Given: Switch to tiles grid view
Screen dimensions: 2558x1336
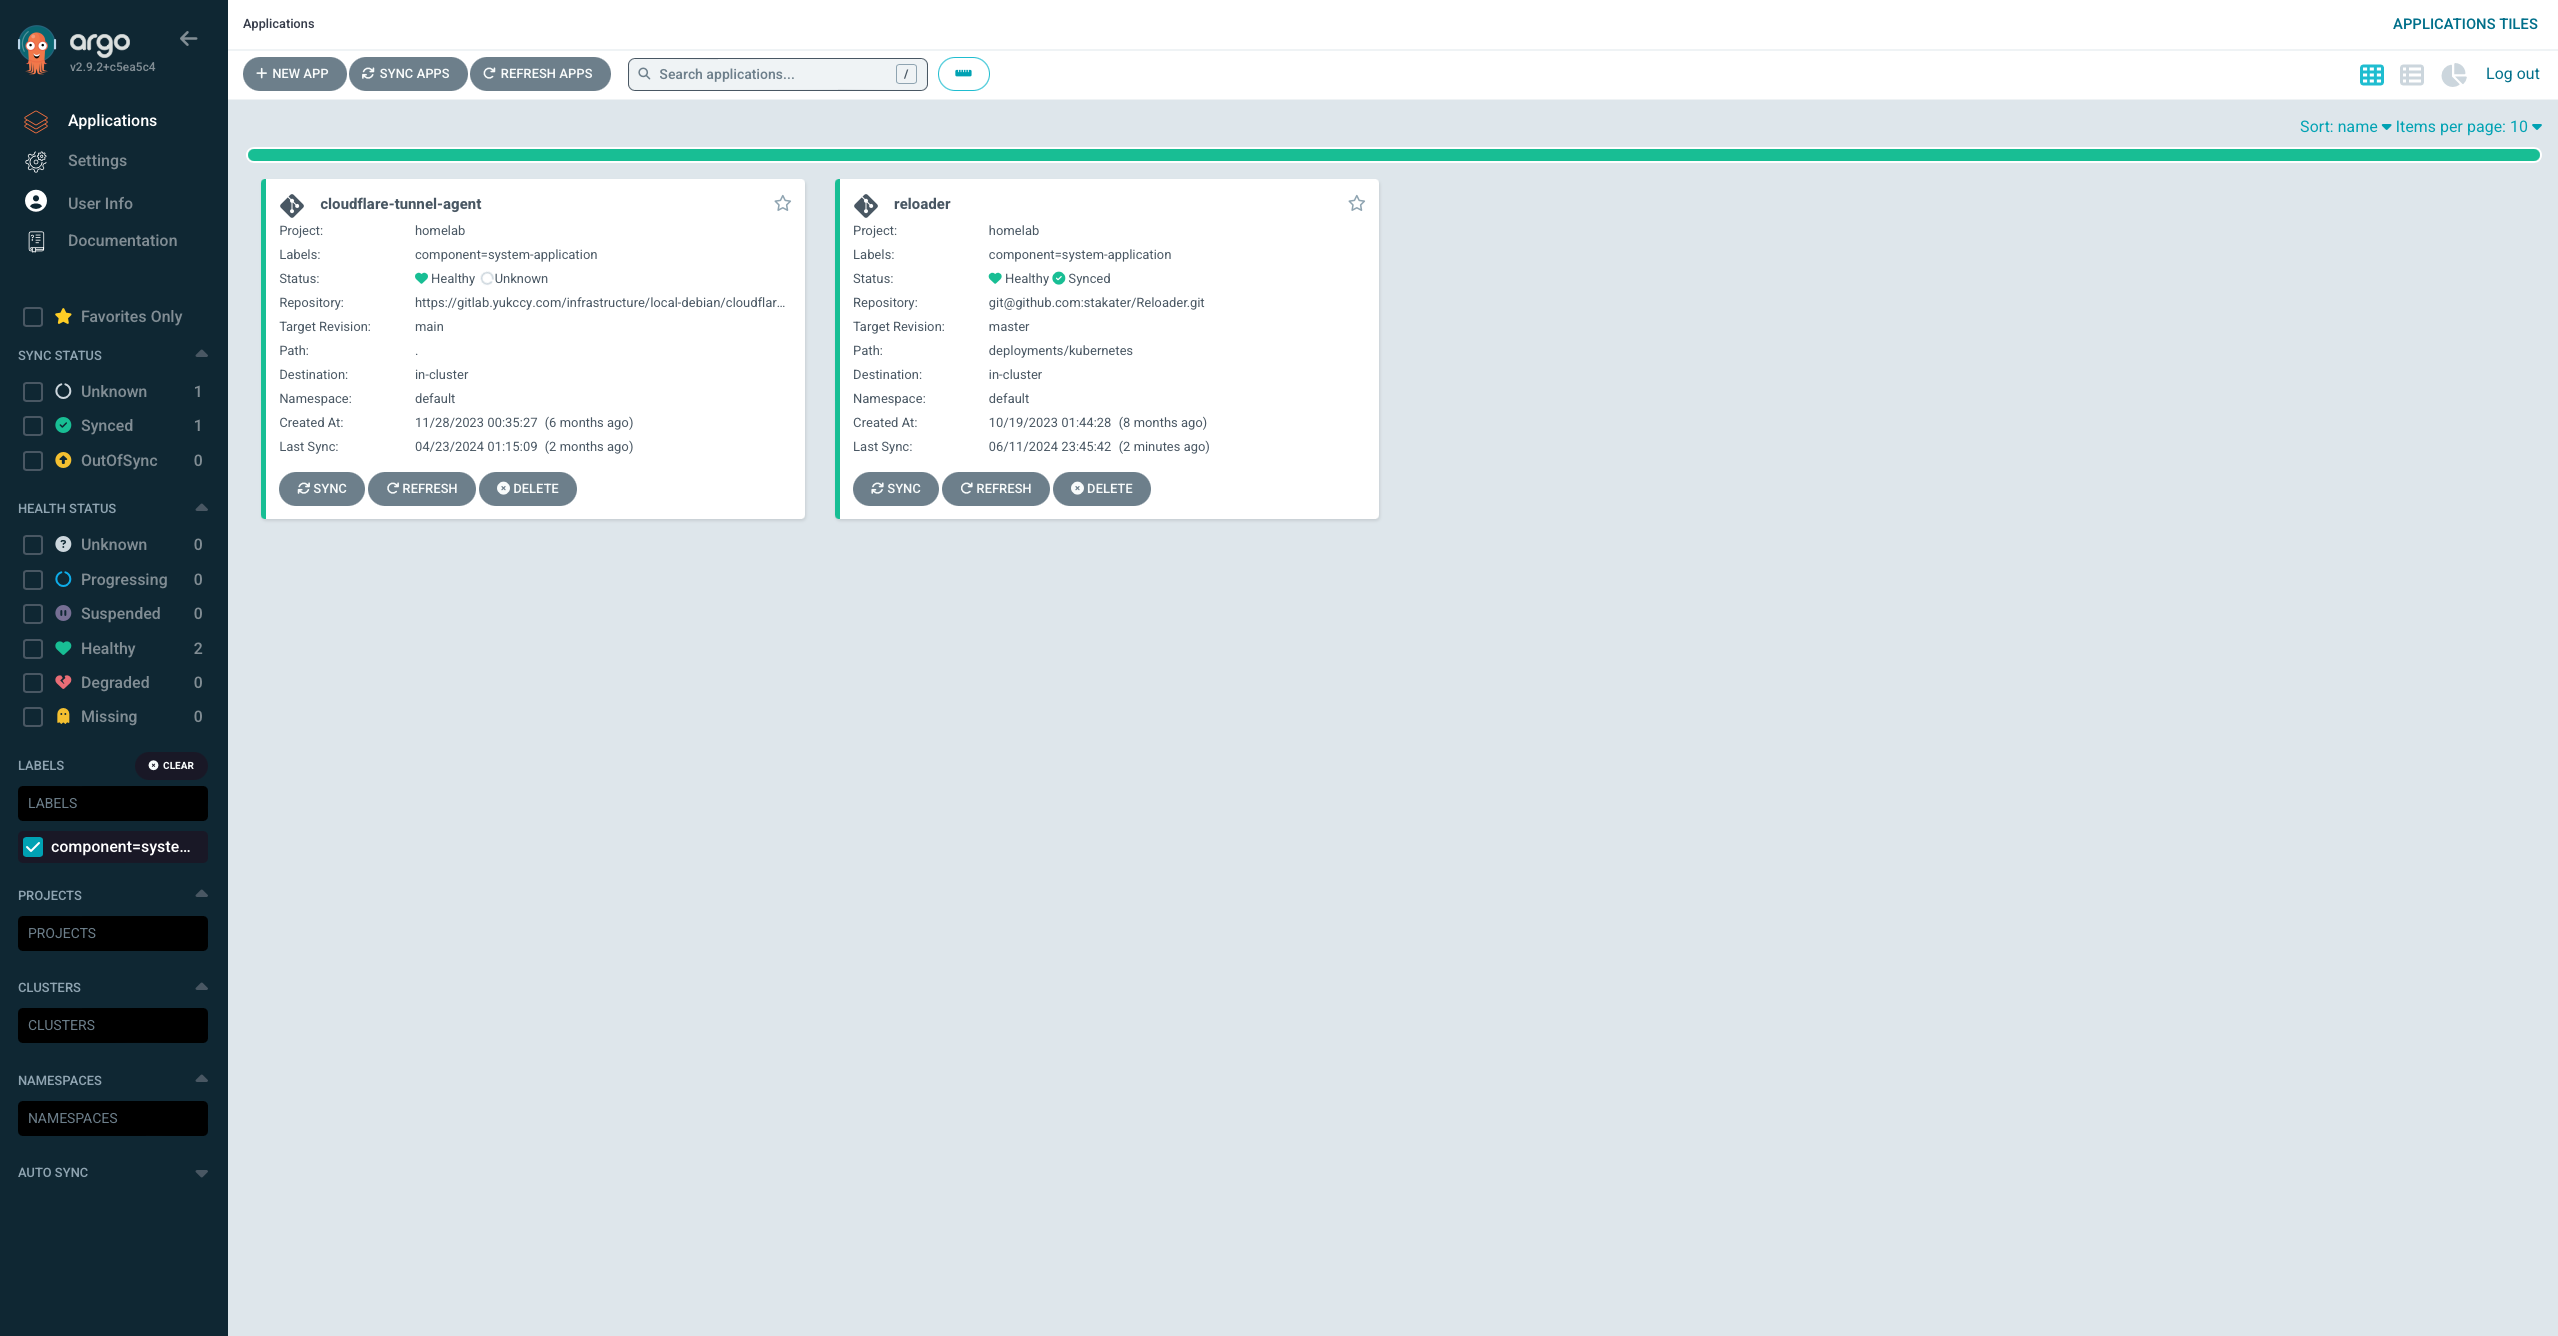Looking at the screenshot, I should tap(2371, 75).
